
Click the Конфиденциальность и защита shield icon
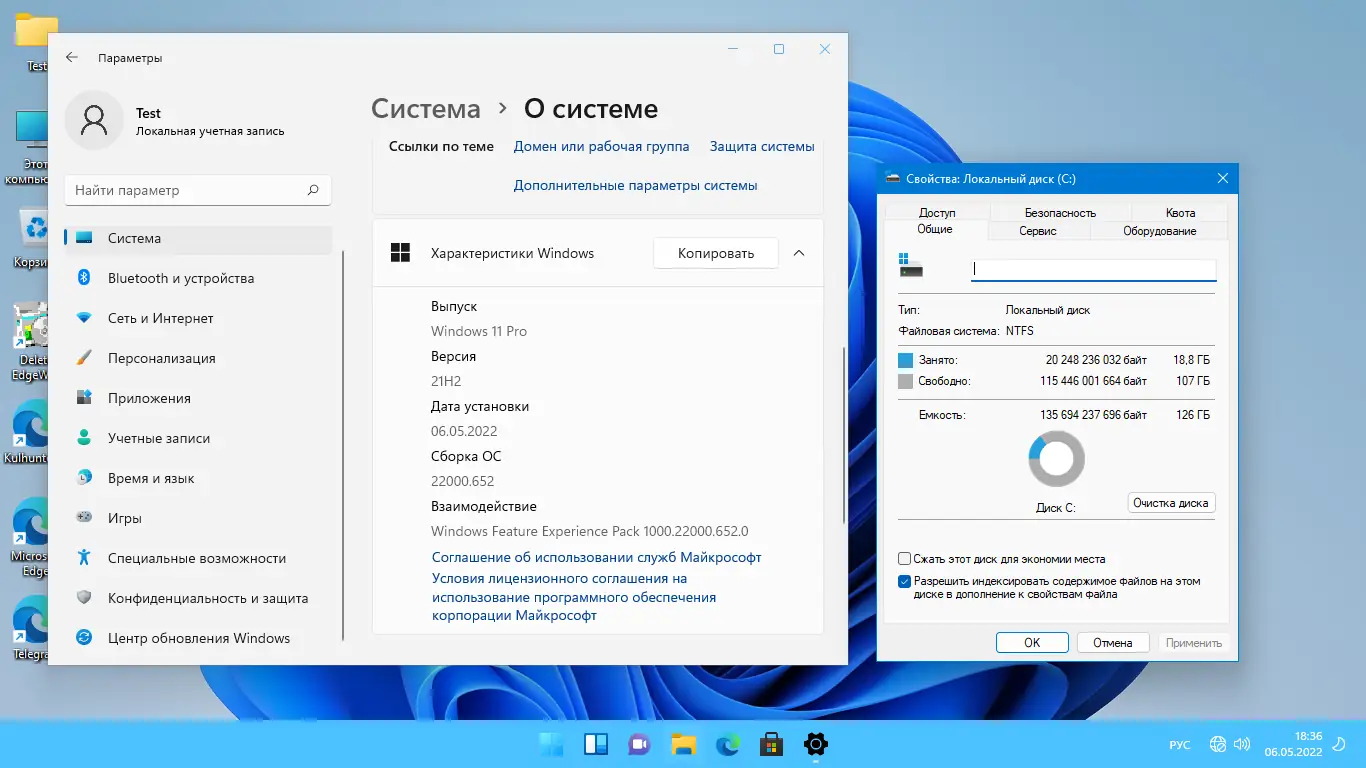[85, 598]
